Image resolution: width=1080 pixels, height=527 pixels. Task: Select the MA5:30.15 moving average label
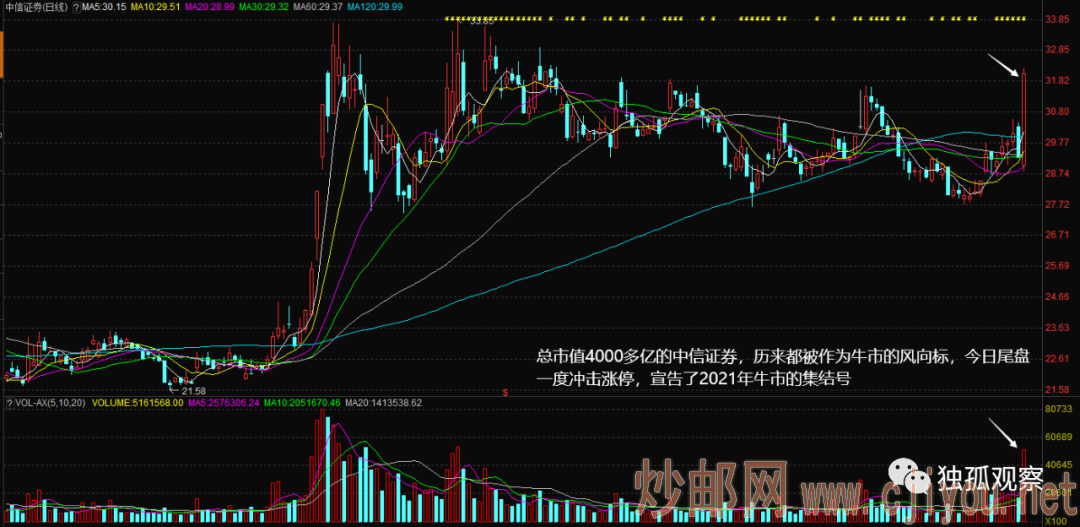tap(105, 6)
